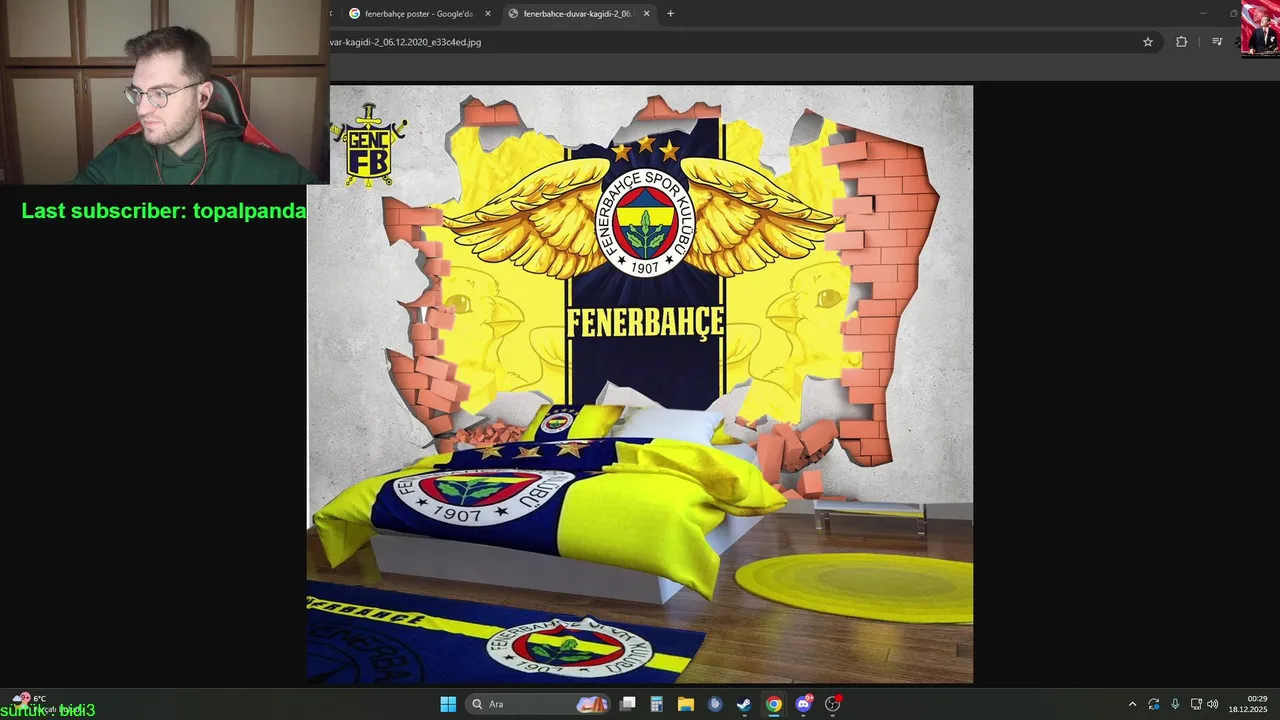The height and width of the screenshot is (720, 1280).
Task: Open the Chrome extensions puzzle icon
Action: coord(1181,42)
